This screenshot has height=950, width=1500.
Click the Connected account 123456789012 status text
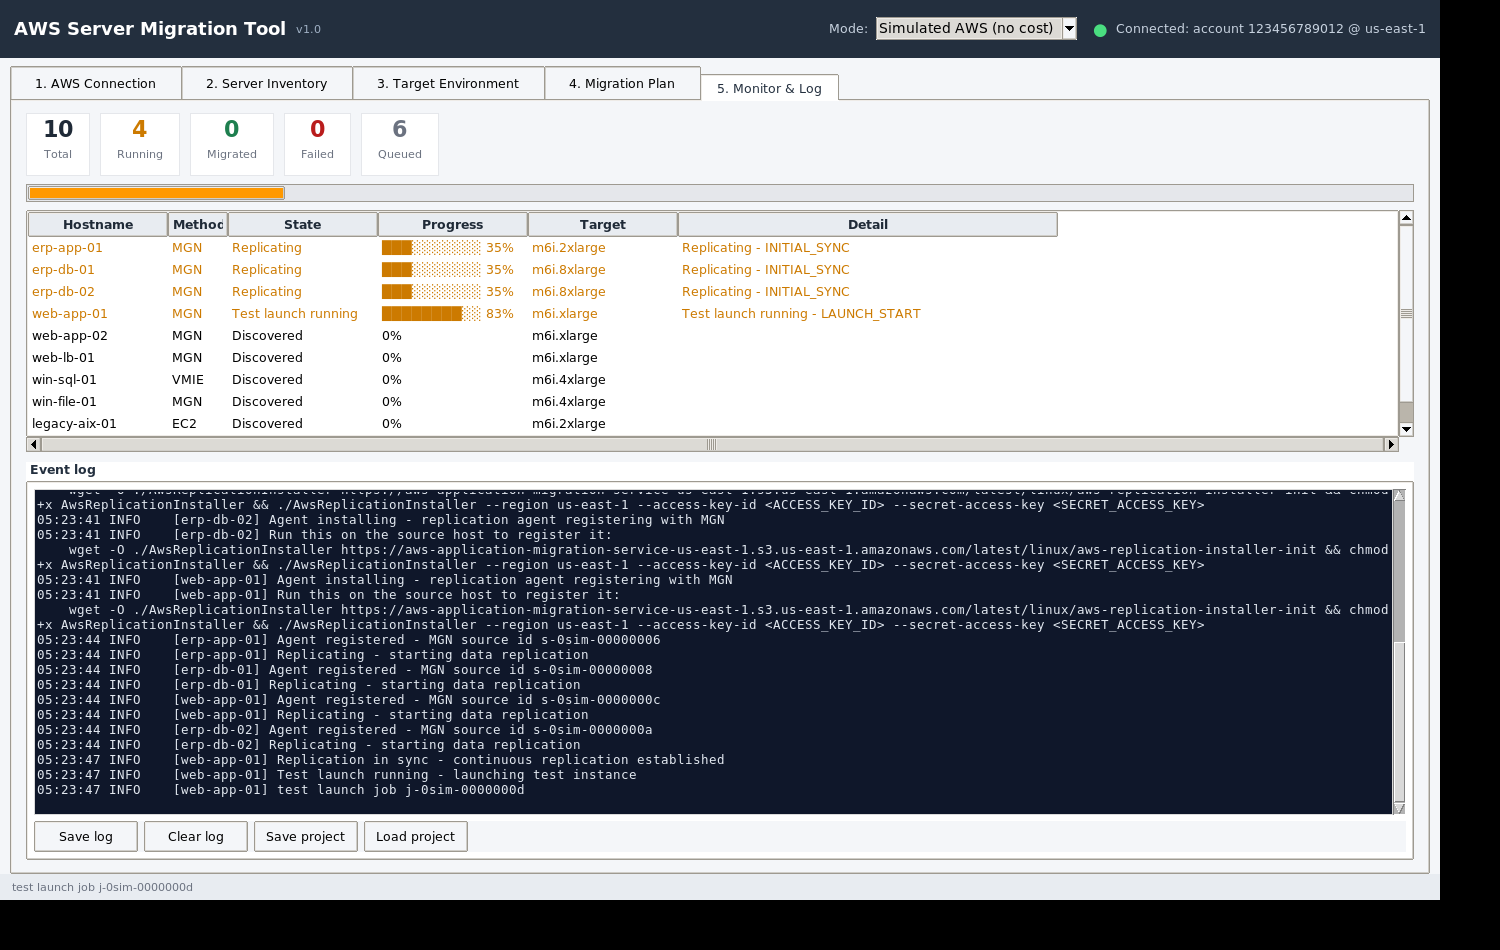(x=1271, y=29)
